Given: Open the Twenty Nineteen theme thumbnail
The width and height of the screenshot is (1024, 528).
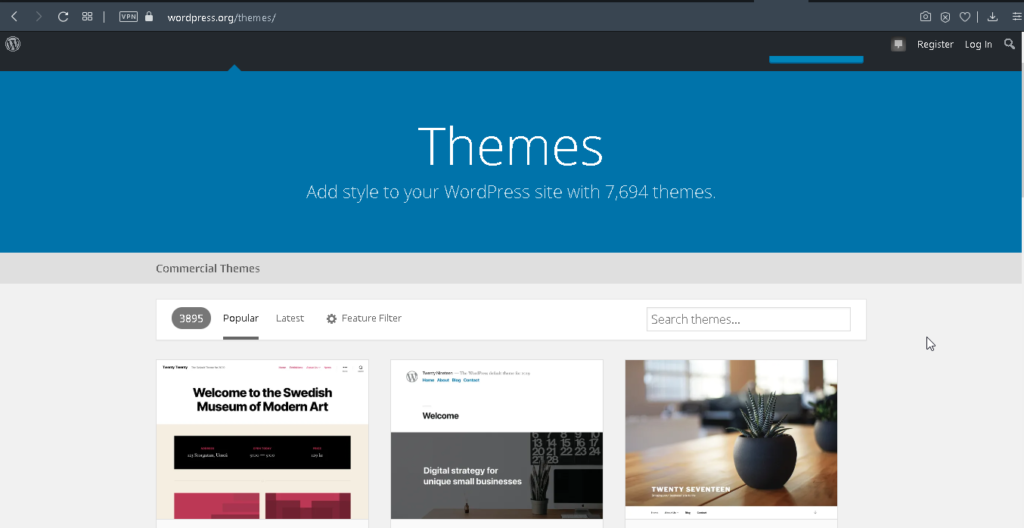Looking at the screenshot, I should pos(497,439).
